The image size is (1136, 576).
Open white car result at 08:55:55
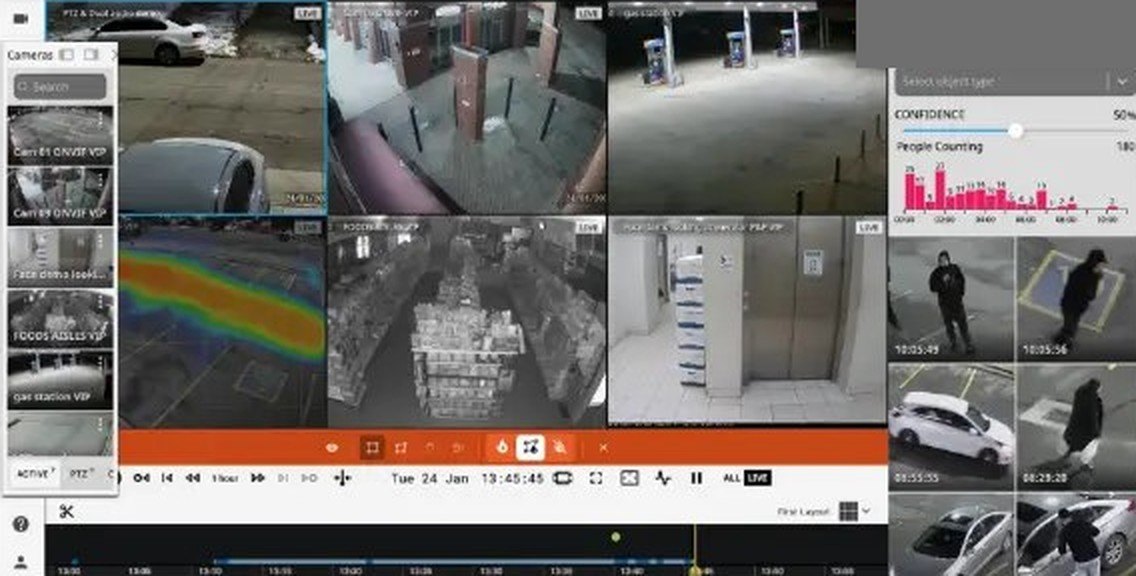point(951,427)
